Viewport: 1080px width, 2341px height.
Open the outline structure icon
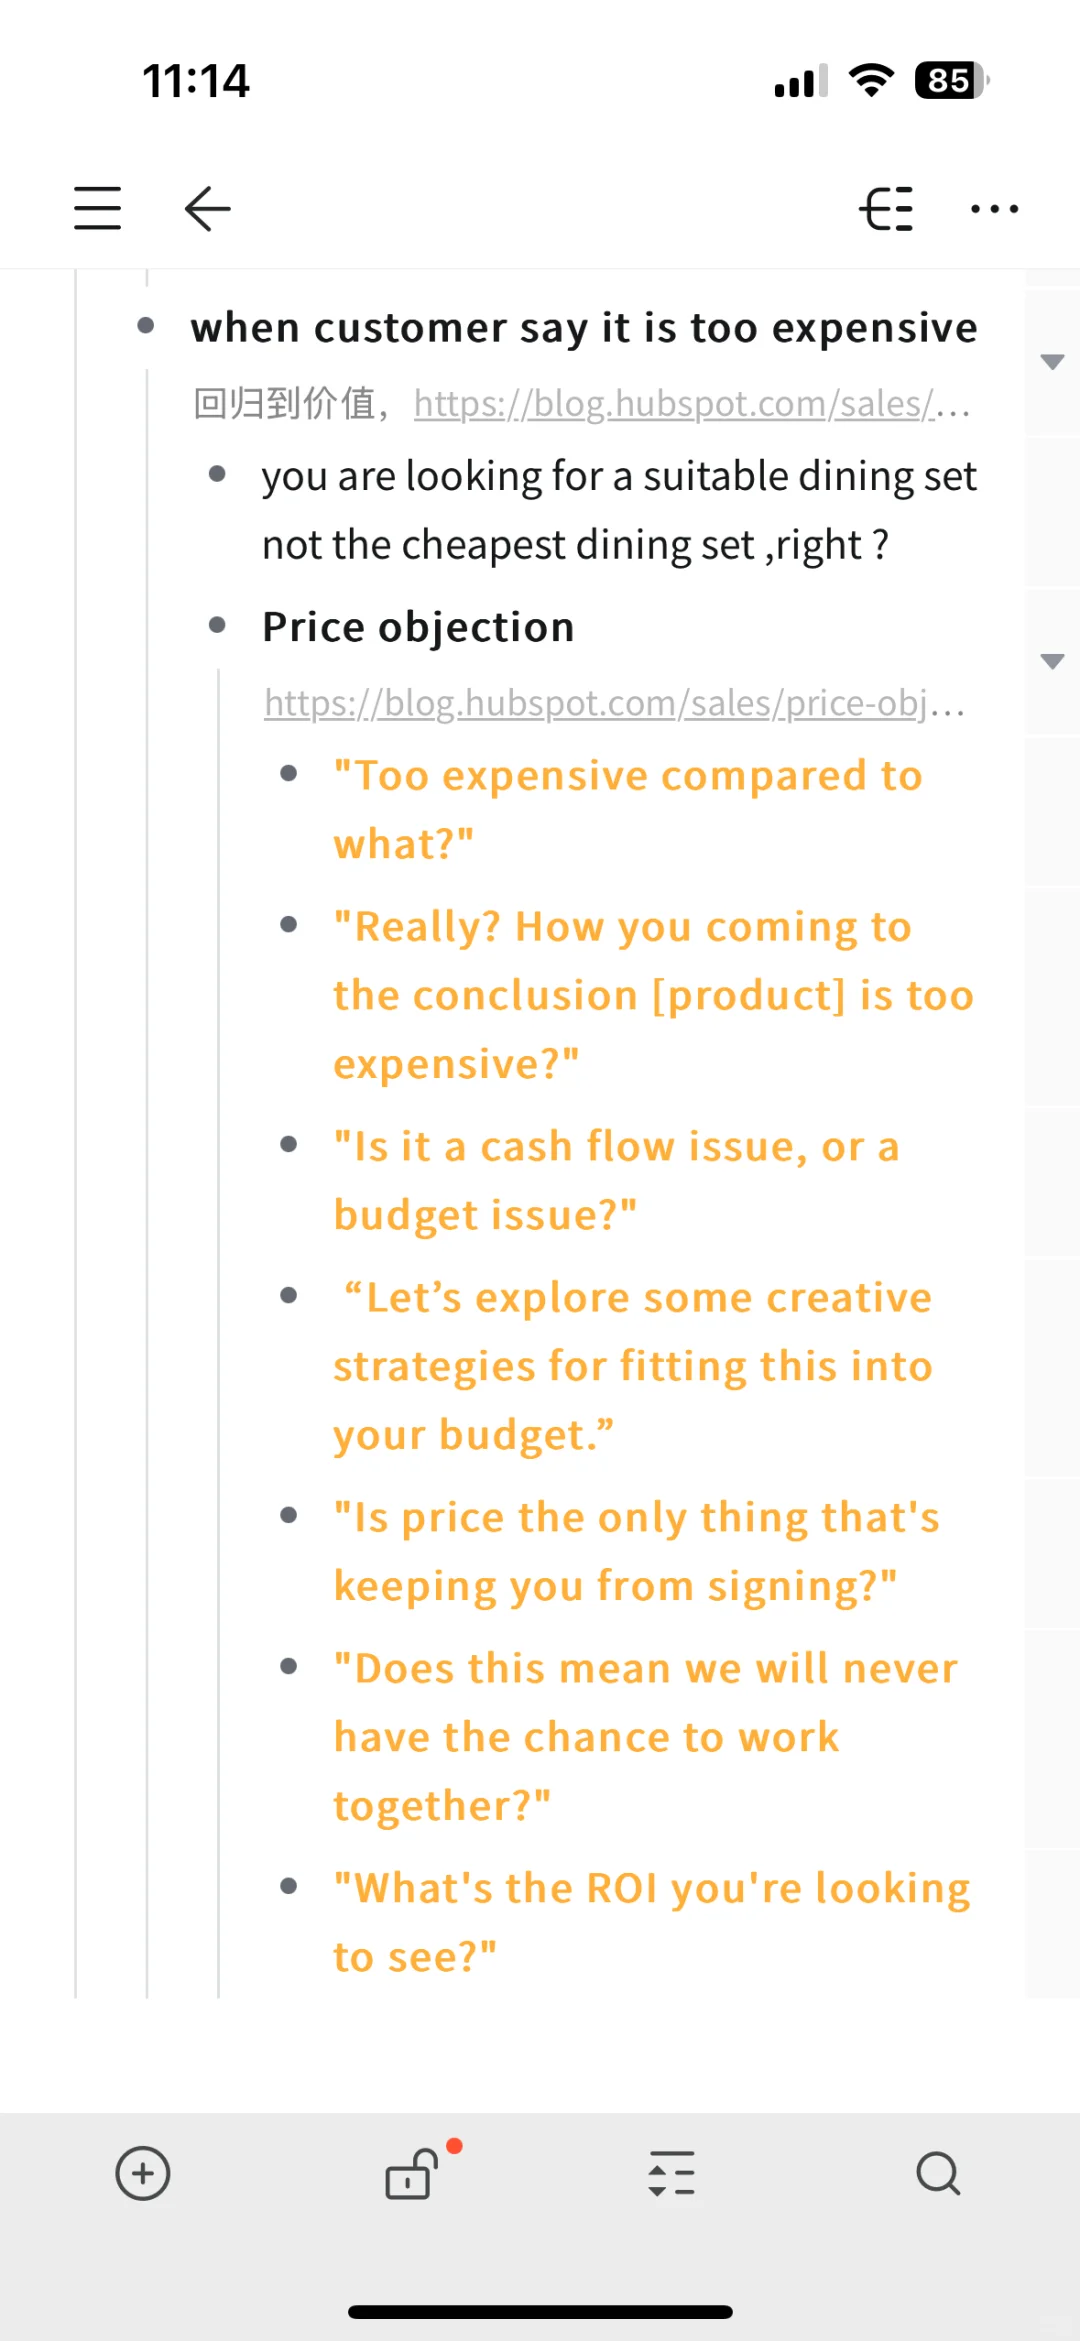886,208
